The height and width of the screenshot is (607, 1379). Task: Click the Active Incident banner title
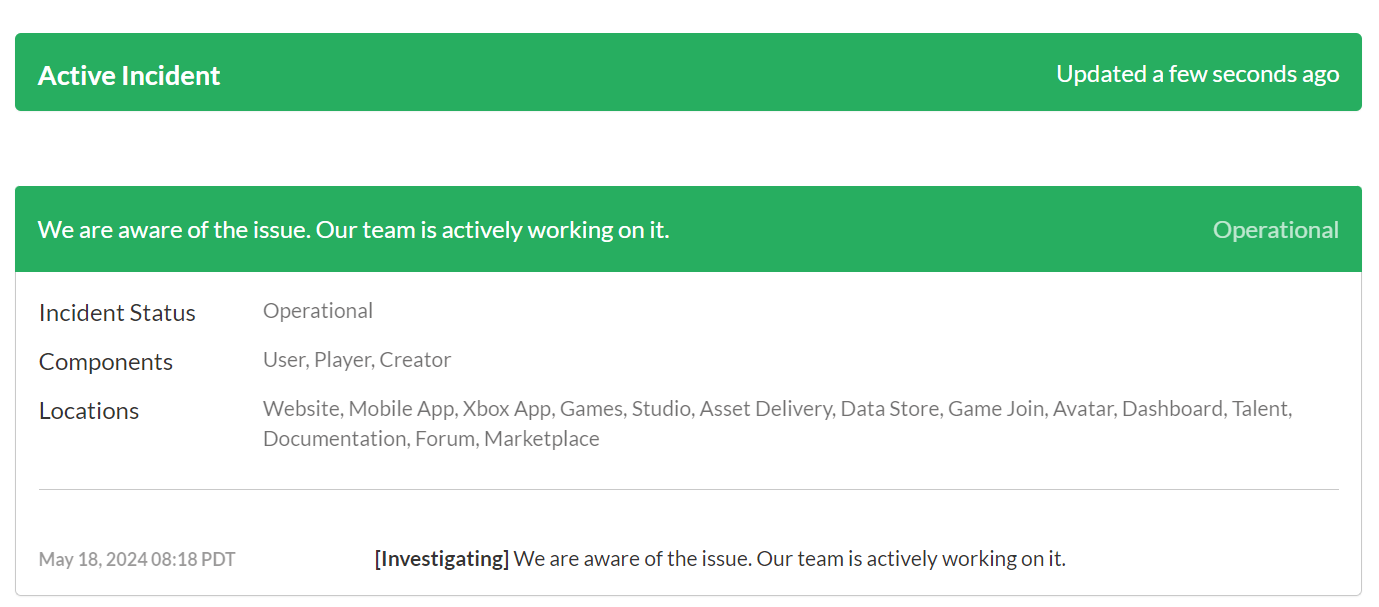pyautogui.click(x=129, y=76)
